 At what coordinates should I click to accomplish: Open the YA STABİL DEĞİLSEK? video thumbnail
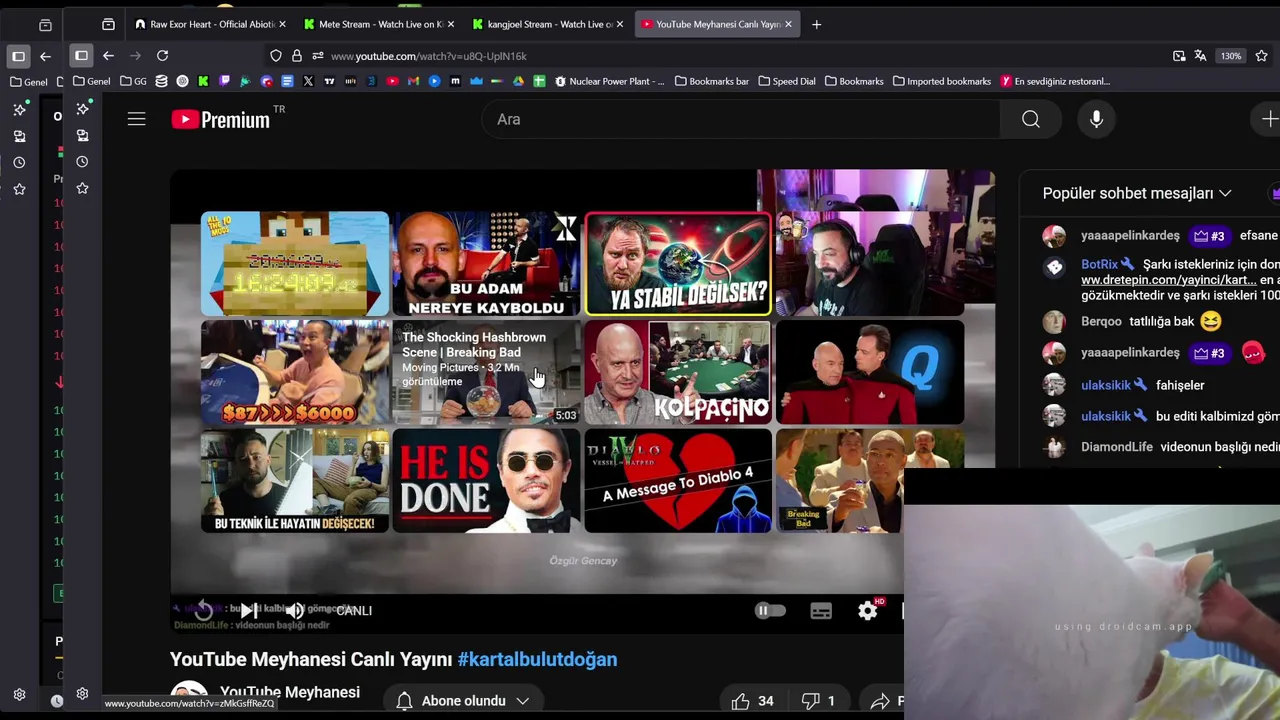678,264
